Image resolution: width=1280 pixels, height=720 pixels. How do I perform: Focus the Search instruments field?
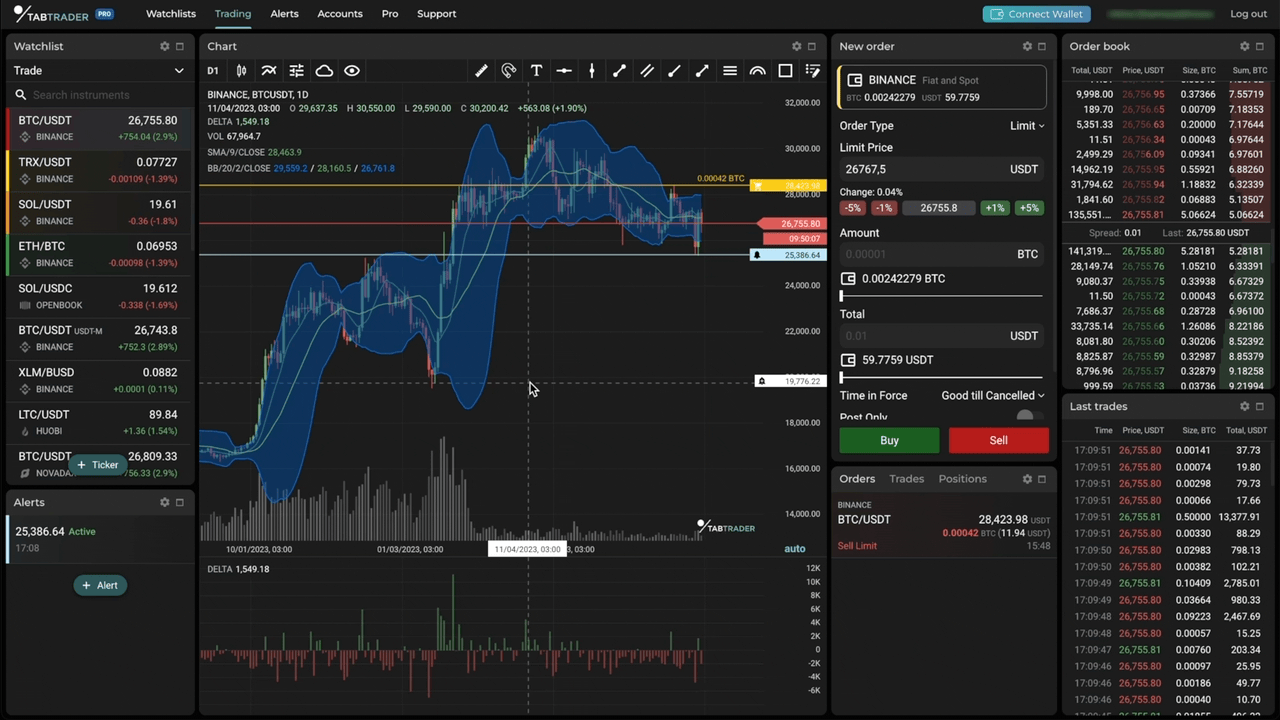point(99,95)
